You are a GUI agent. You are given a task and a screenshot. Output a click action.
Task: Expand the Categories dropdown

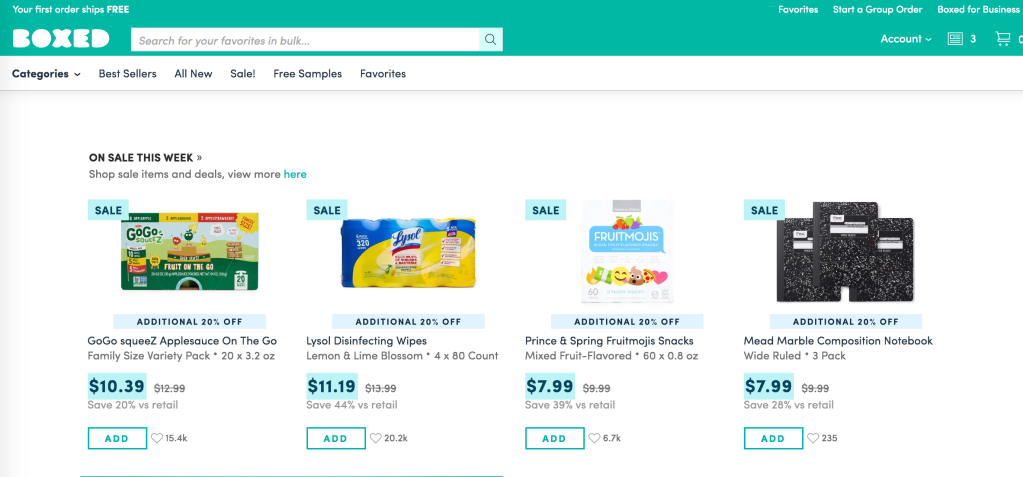(46, 74)
